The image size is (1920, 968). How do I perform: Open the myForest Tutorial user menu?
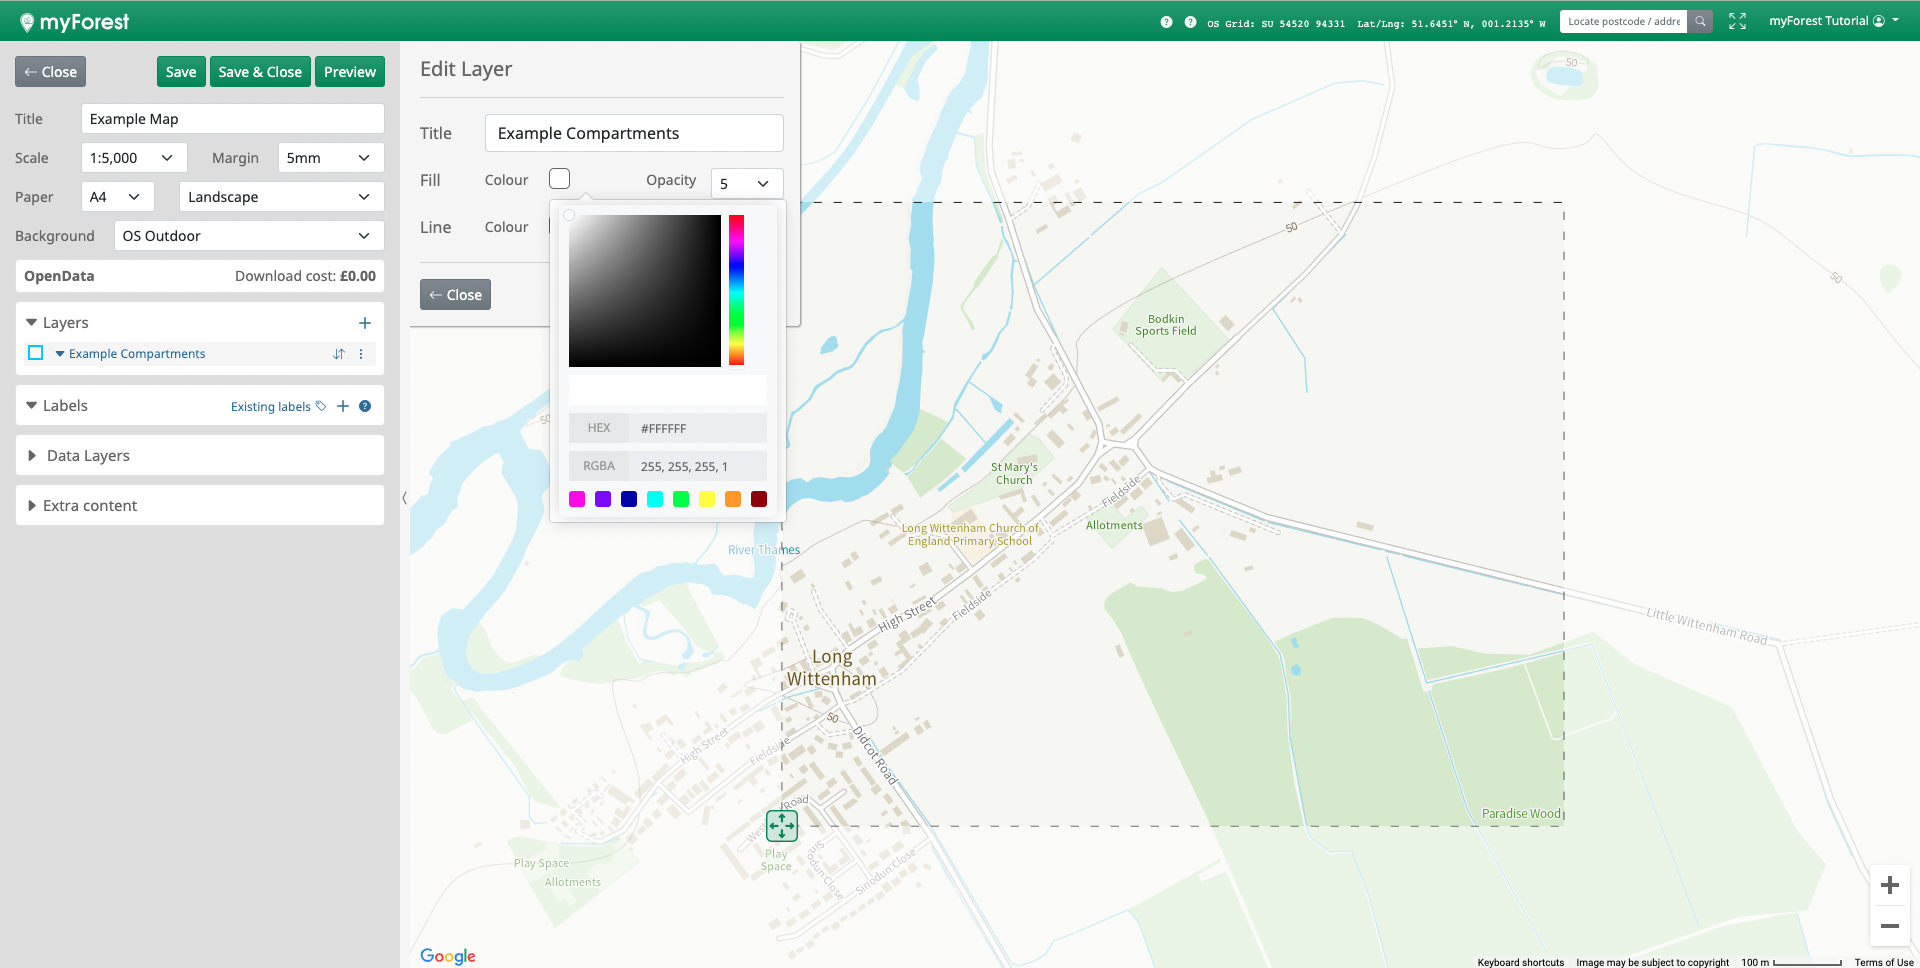(x=1833, y=21)
